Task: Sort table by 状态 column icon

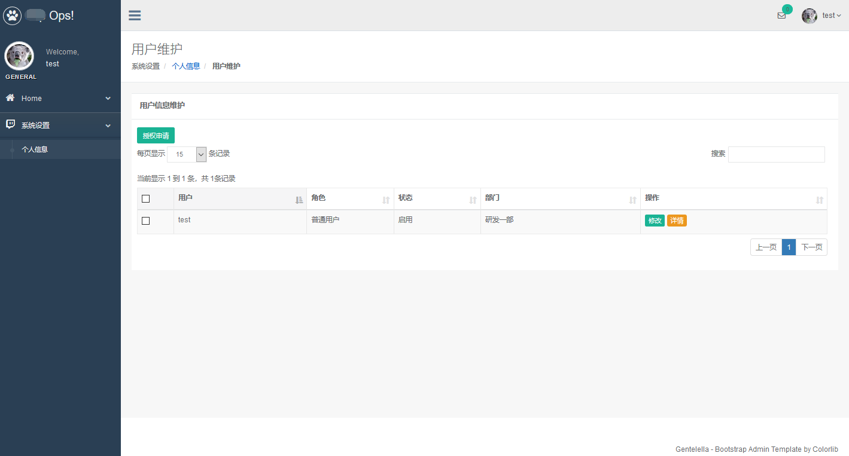Action: coord(473,200)
